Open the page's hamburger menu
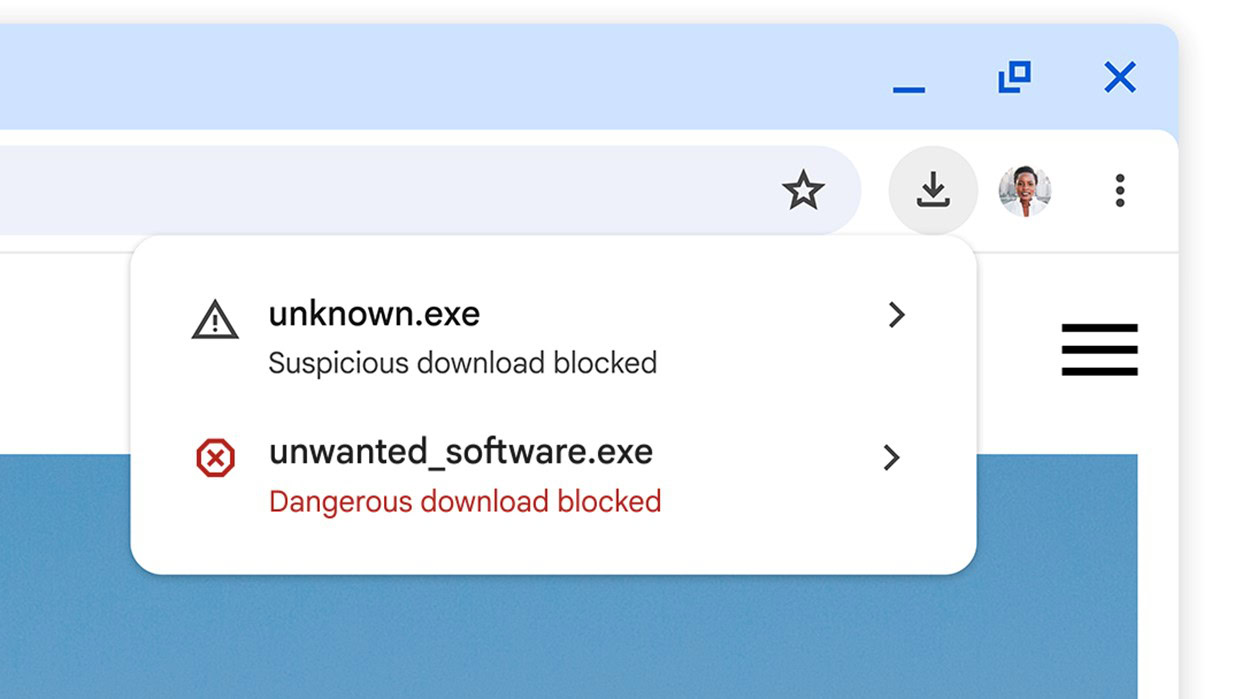 coord(1099,350)
